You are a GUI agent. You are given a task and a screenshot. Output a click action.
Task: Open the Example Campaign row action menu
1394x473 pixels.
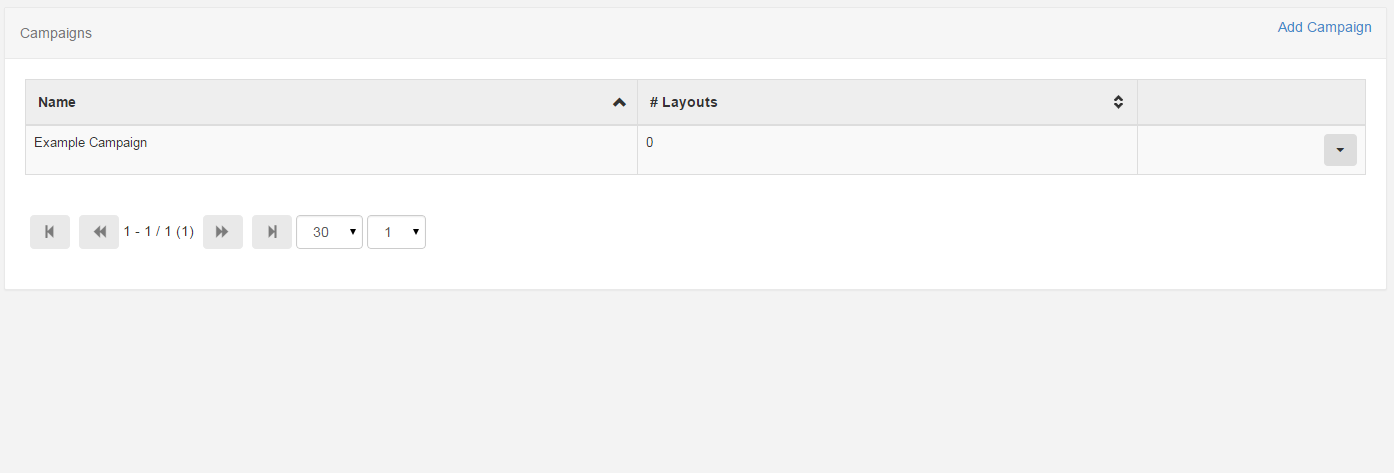pyautogui.click(x=1340, y=150)
